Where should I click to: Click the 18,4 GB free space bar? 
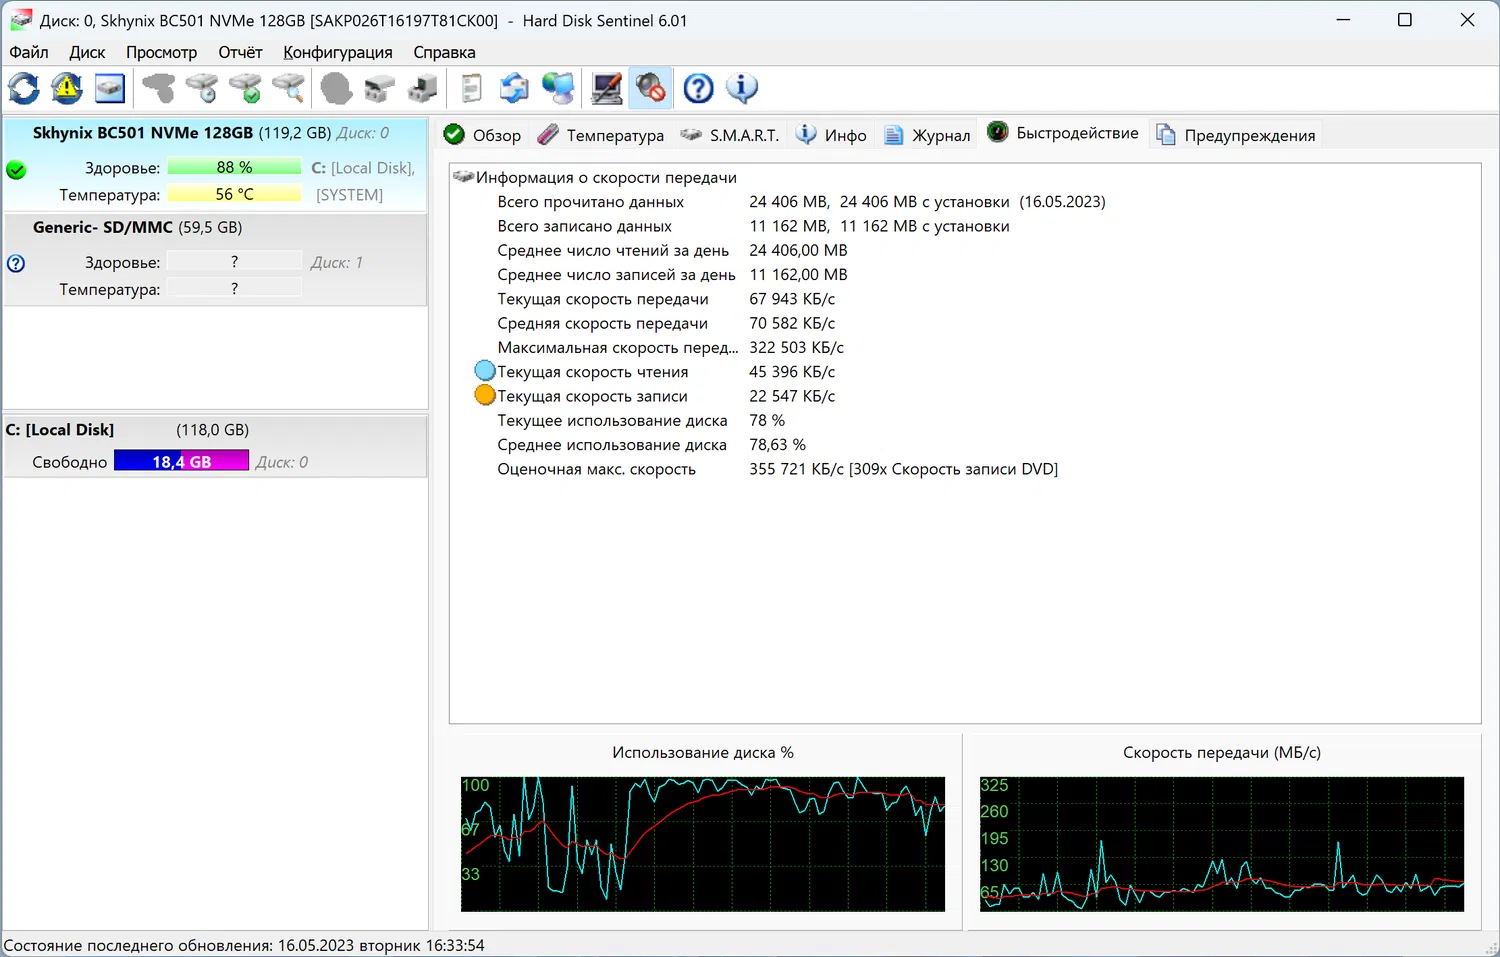pyautogui.click(x=181, y=461)
